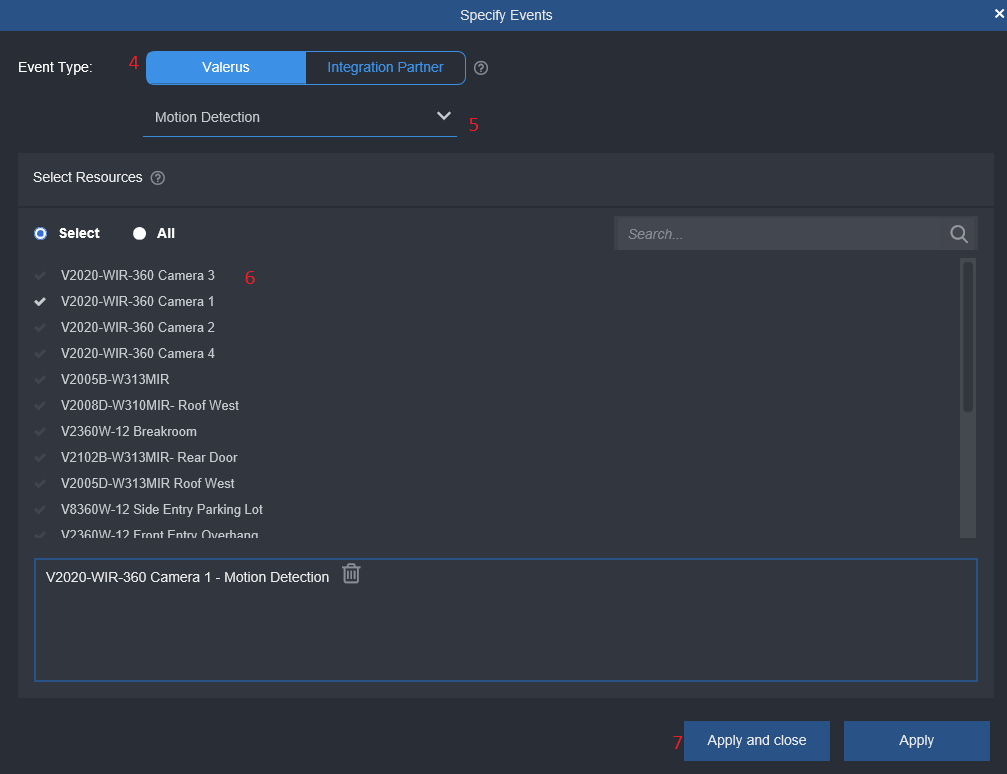Open the Motion Detection dropdown
Image resolution: width=1007 pixels, height=774 pixels.
point(300,118)
